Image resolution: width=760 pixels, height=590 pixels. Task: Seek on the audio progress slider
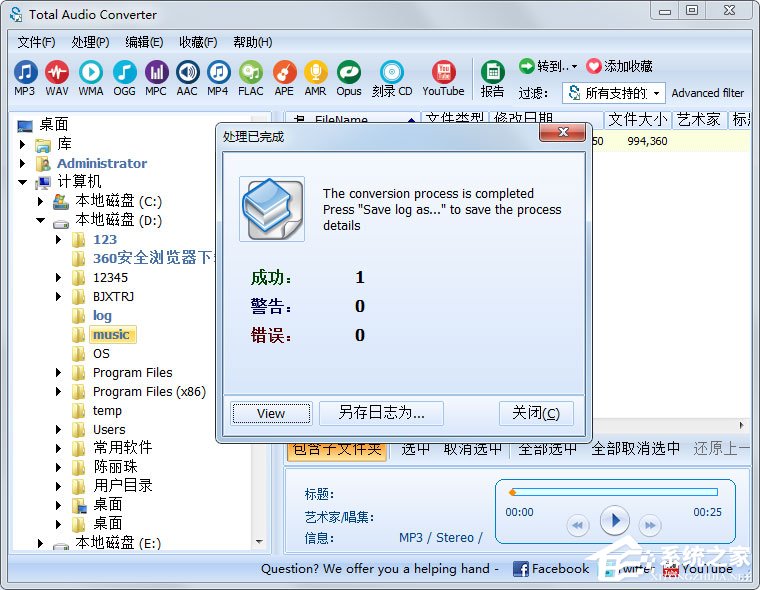coord(614,492)
